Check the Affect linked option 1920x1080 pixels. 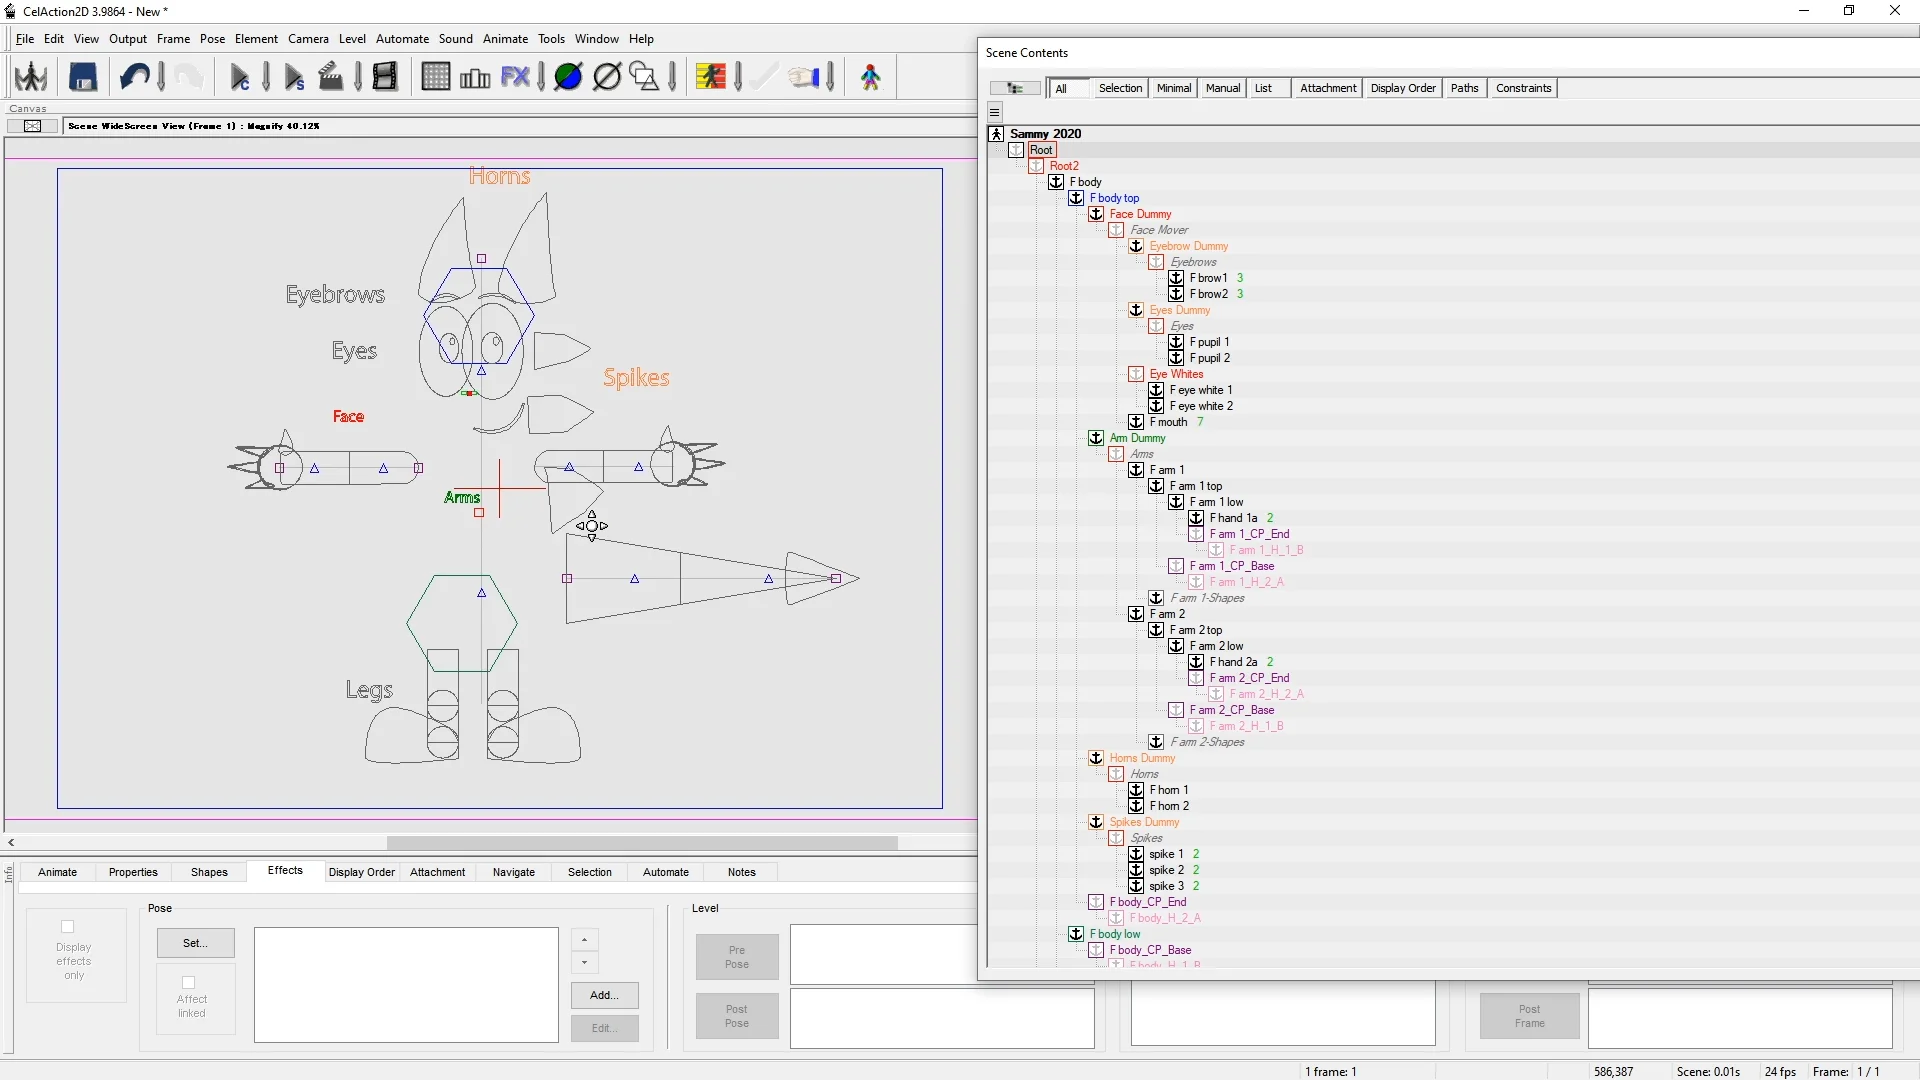tap(189, 983)
